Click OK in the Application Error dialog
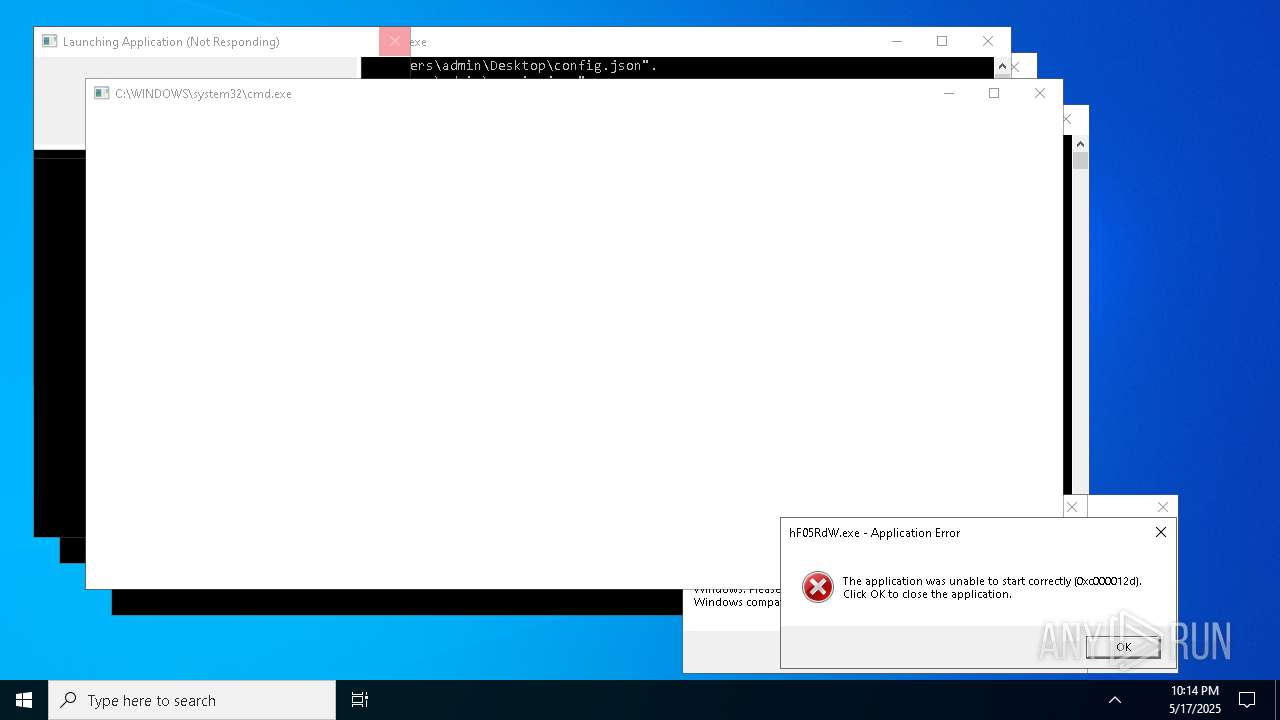This screenshot has height=720, width=1280. tap(1123, 647)
